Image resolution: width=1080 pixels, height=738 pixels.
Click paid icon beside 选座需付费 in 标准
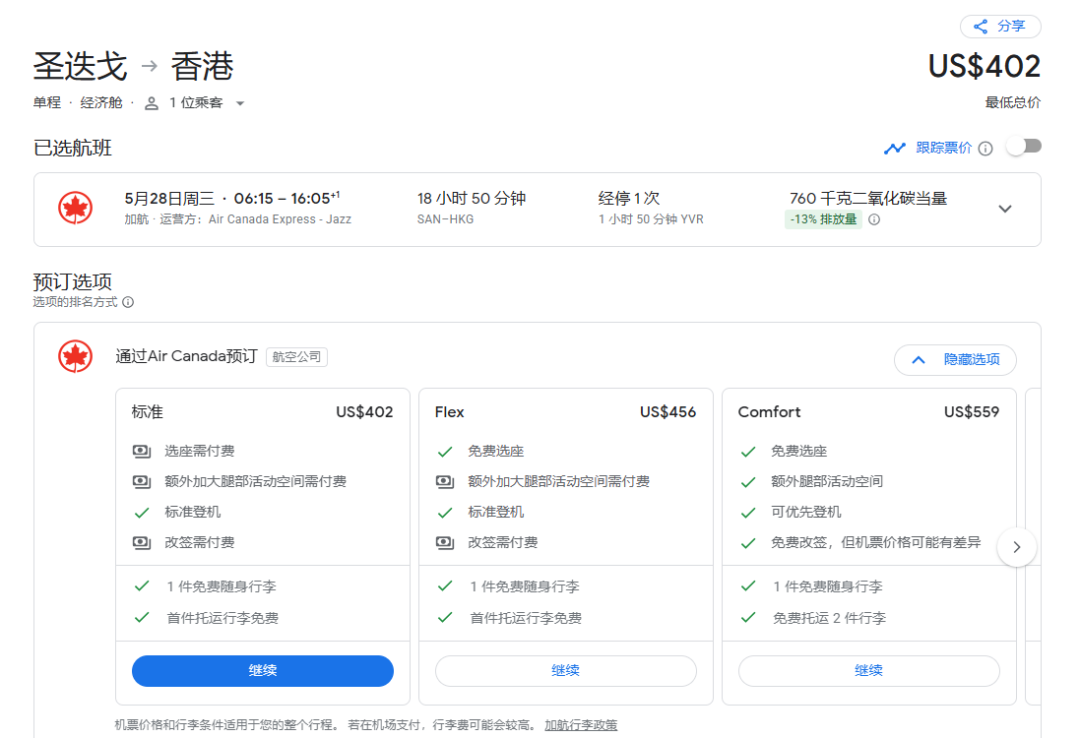(142, 451)
